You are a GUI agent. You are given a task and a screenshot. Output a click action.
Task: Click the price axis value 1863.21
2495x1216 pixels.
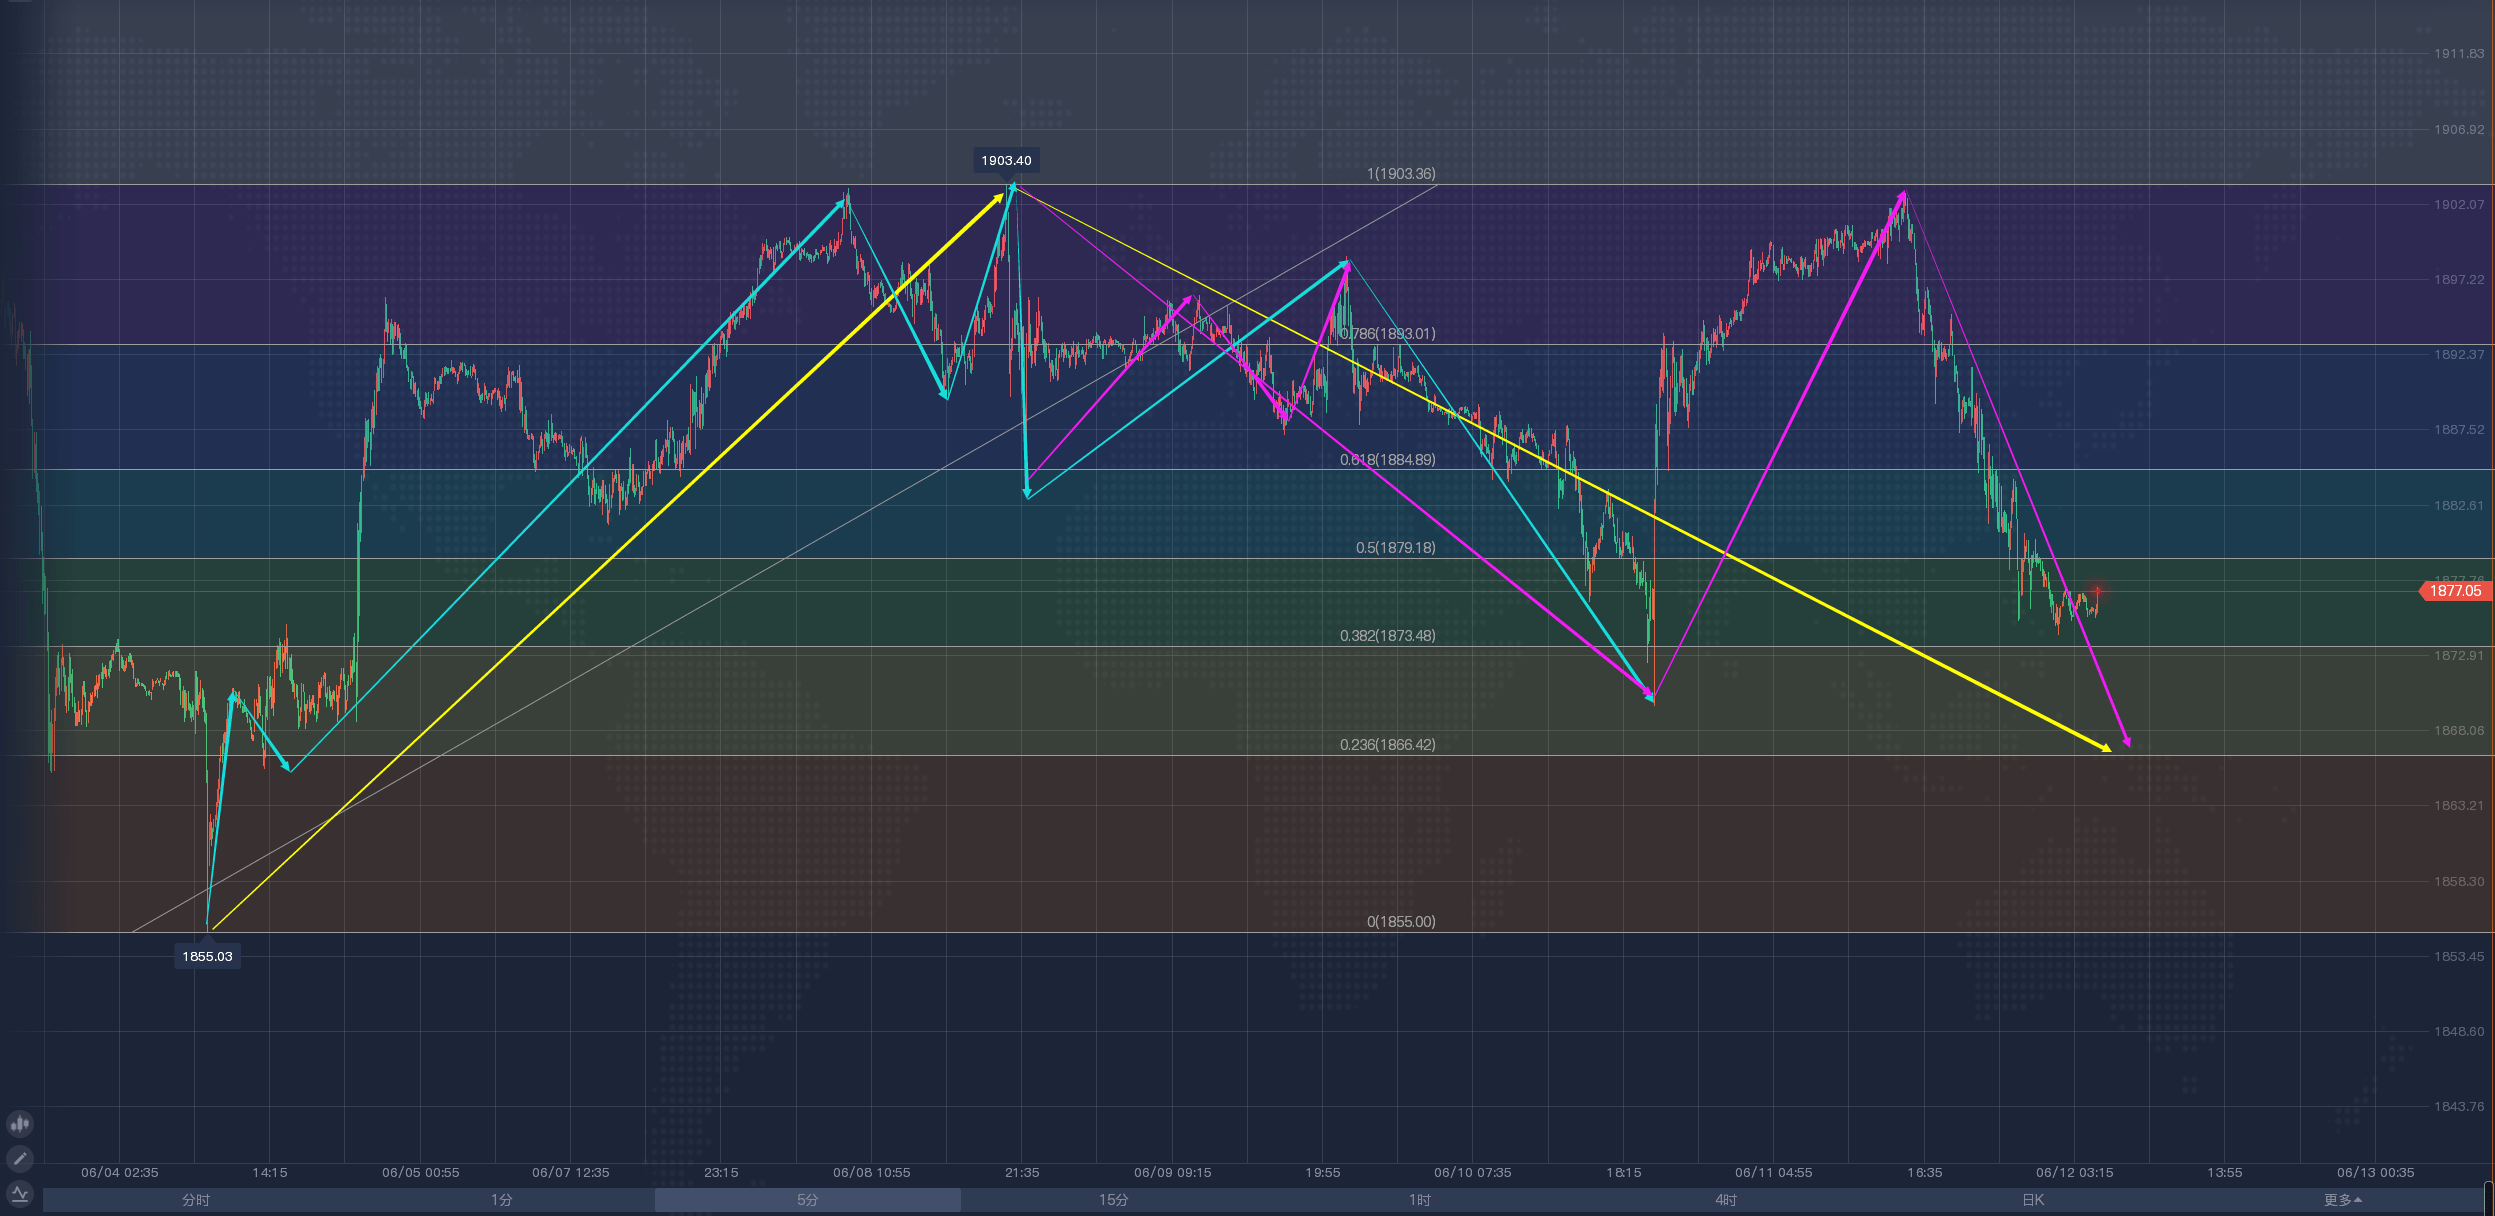[x=2459, y=806]
